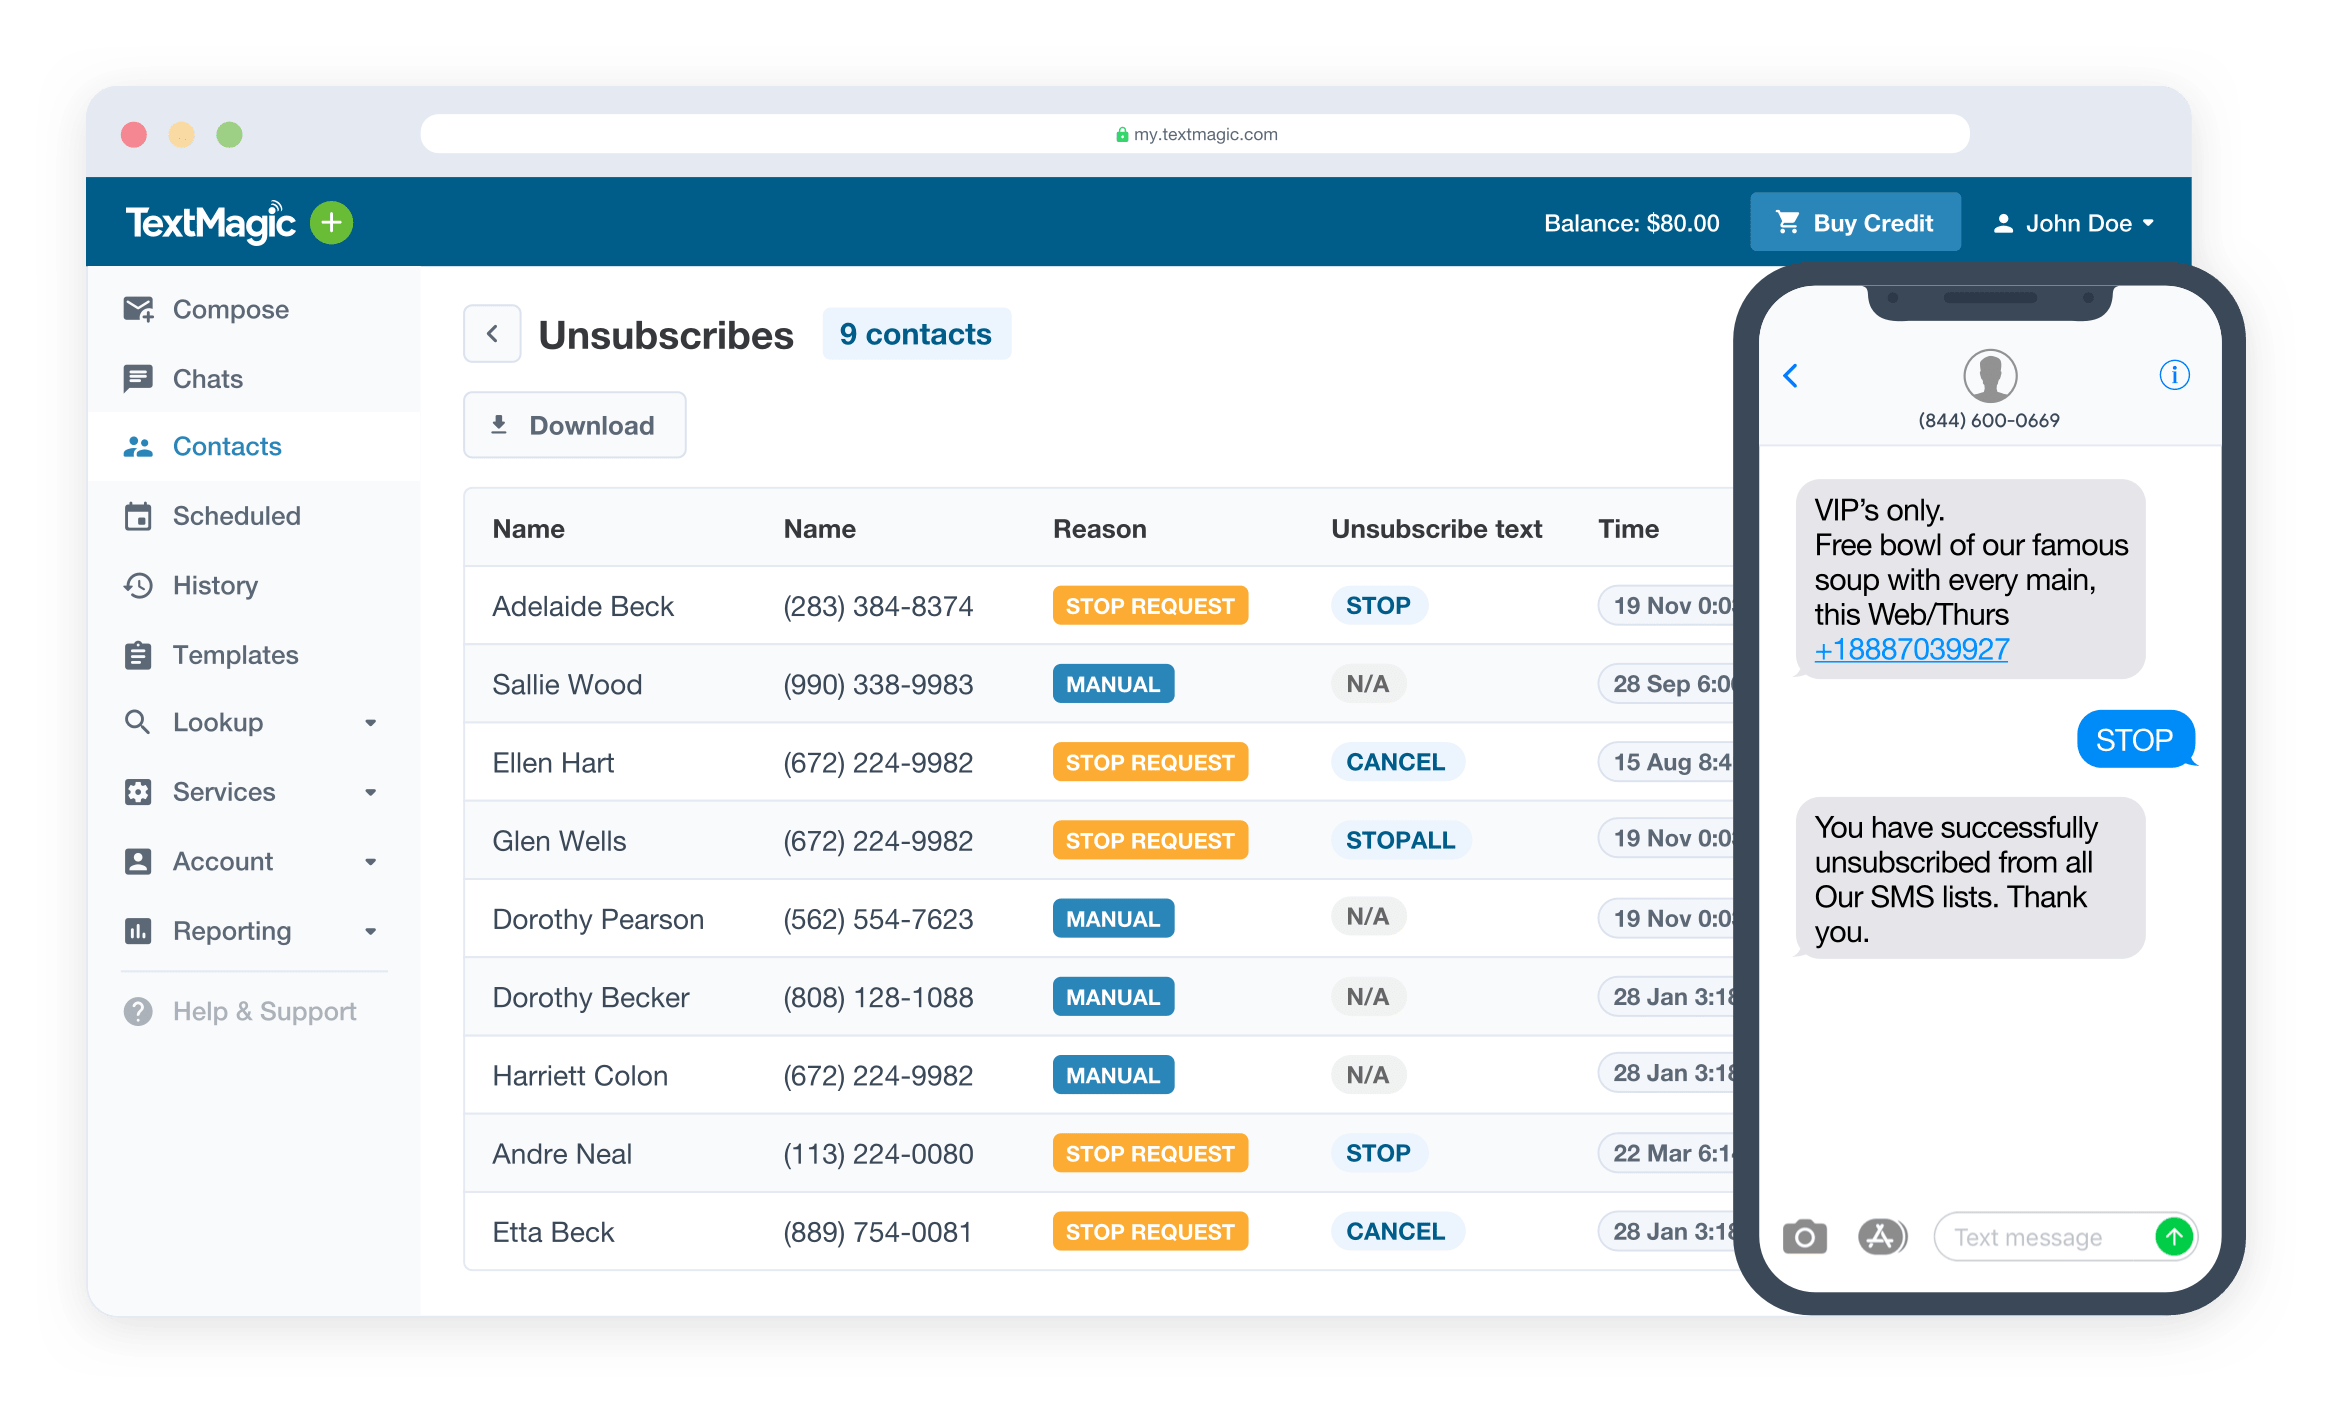Open History in the sidebar
Screen dimensions: 2332x1404
tap(253, 585)
